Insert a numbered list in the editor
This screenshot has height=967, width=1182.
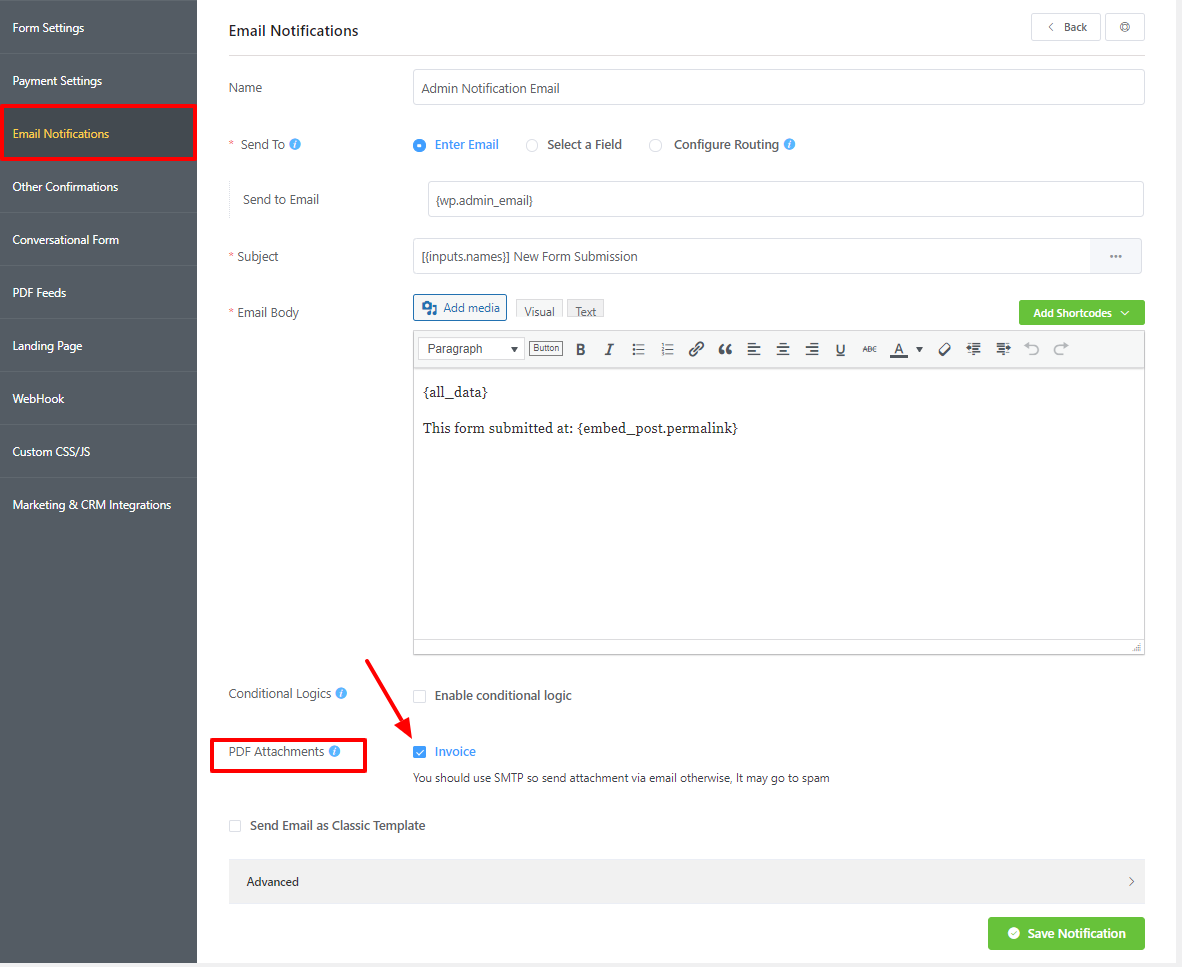[x=667, y=348]
